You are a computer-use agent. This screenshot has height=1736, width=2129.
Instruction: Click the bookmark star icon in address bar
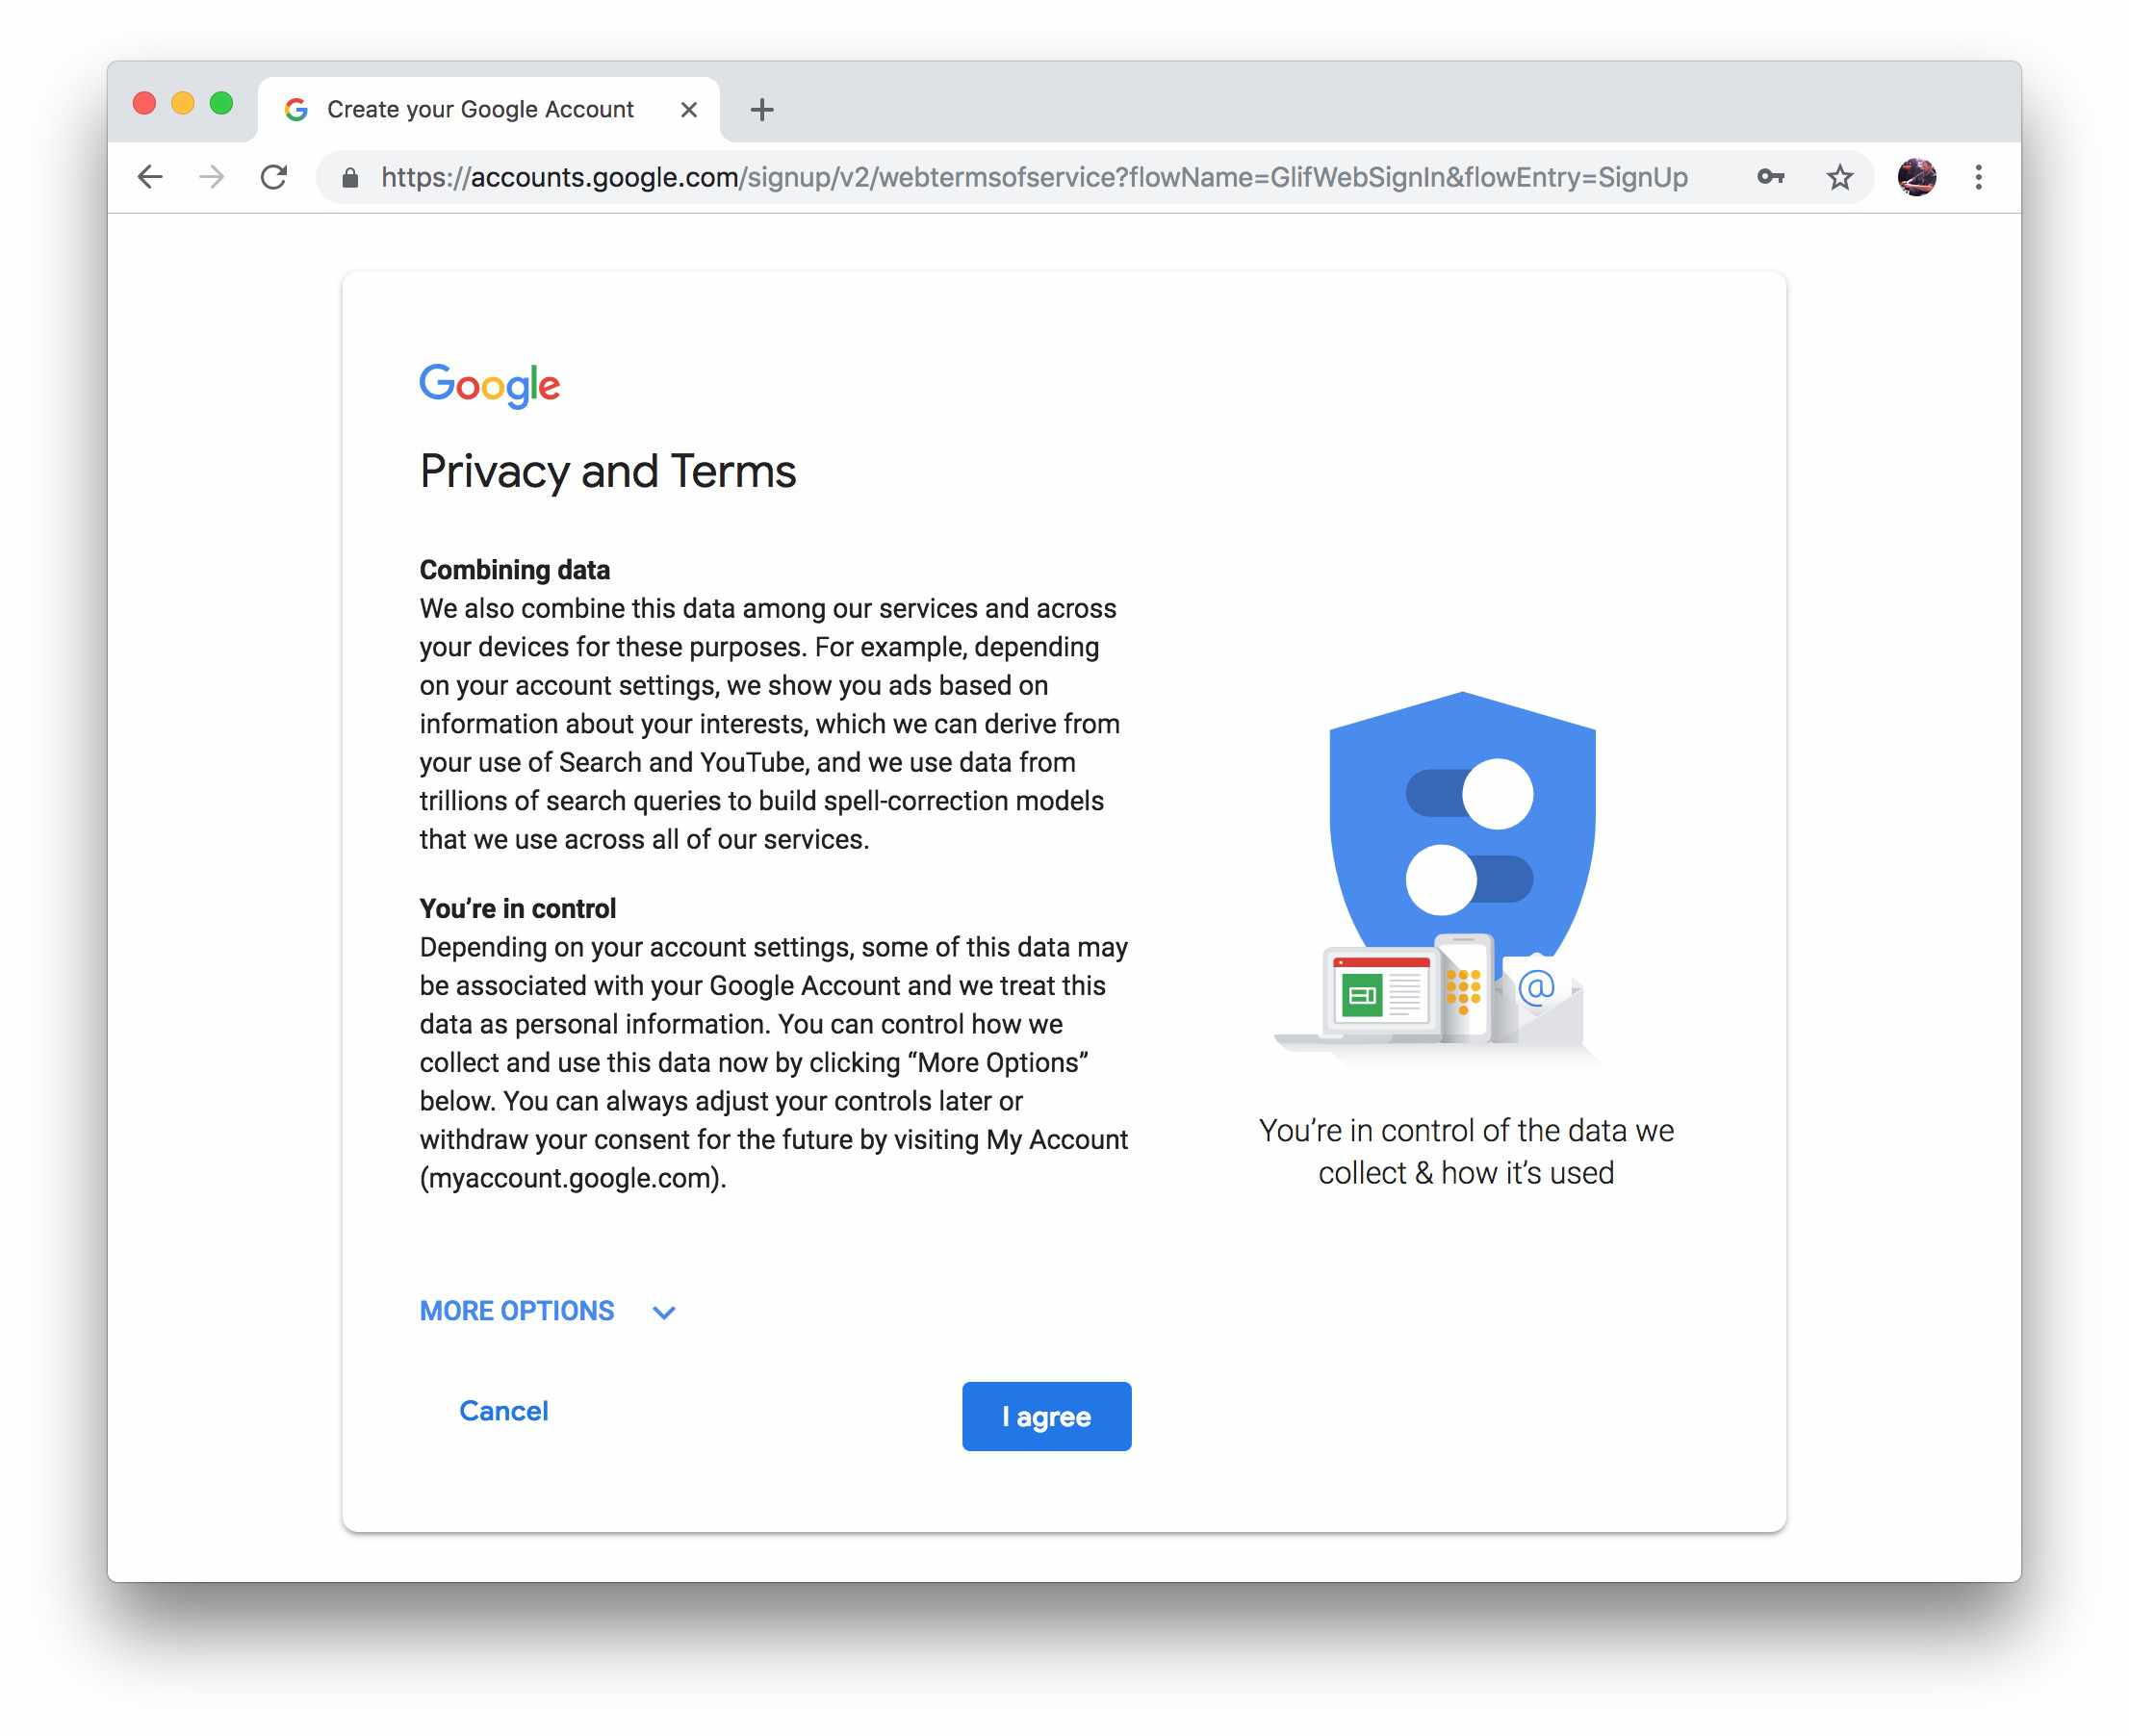click(1839, 175)
